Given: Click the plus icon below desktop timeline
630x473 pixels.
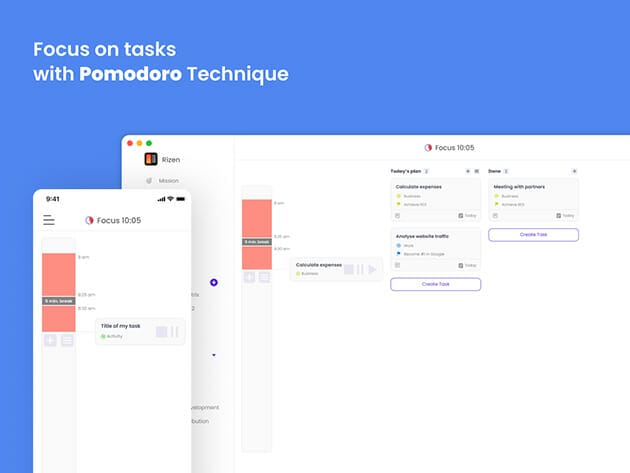Looking at the screenshot, I should click(249, 277).
